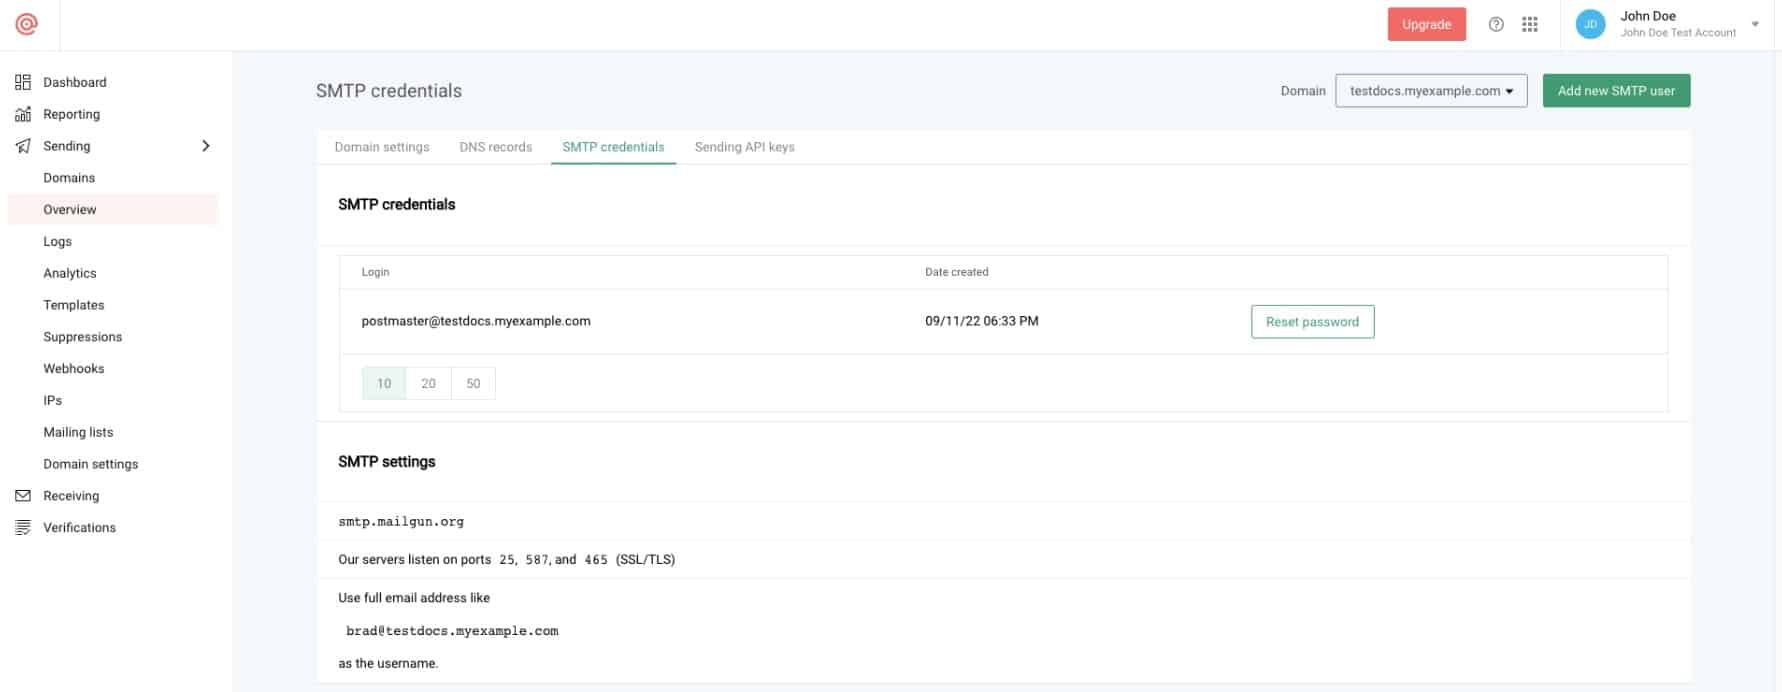Open Logs in sidebar
1782x692 pixels.
click(57, 242)
